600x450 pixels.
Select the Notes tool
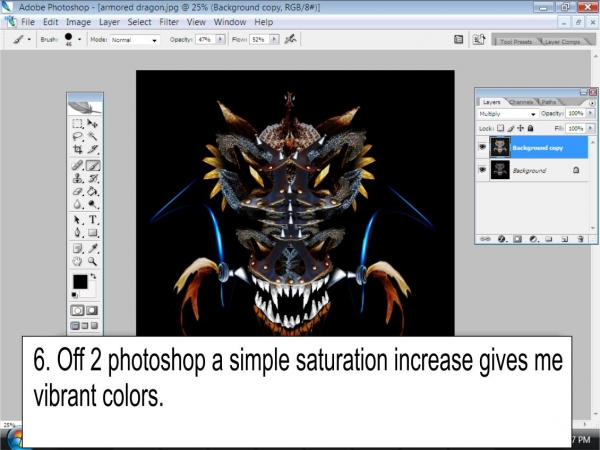[78, 249]
